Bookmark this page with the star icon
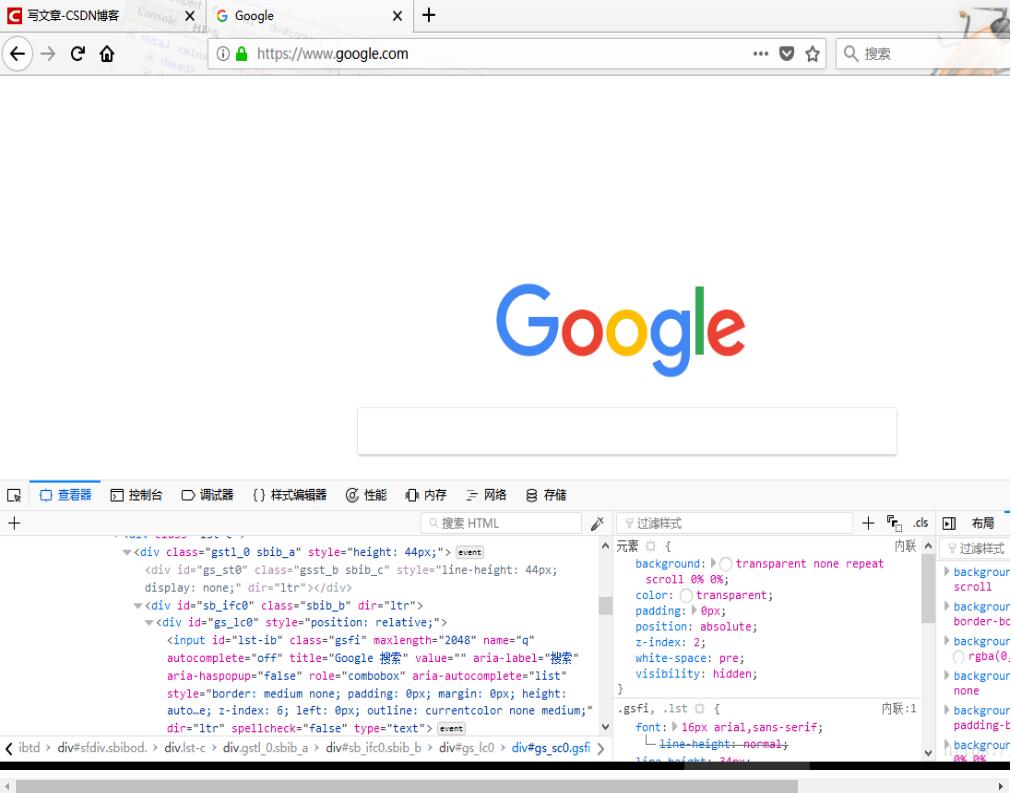Viewport: 1013px width, 793px height. tap(812, 54)
